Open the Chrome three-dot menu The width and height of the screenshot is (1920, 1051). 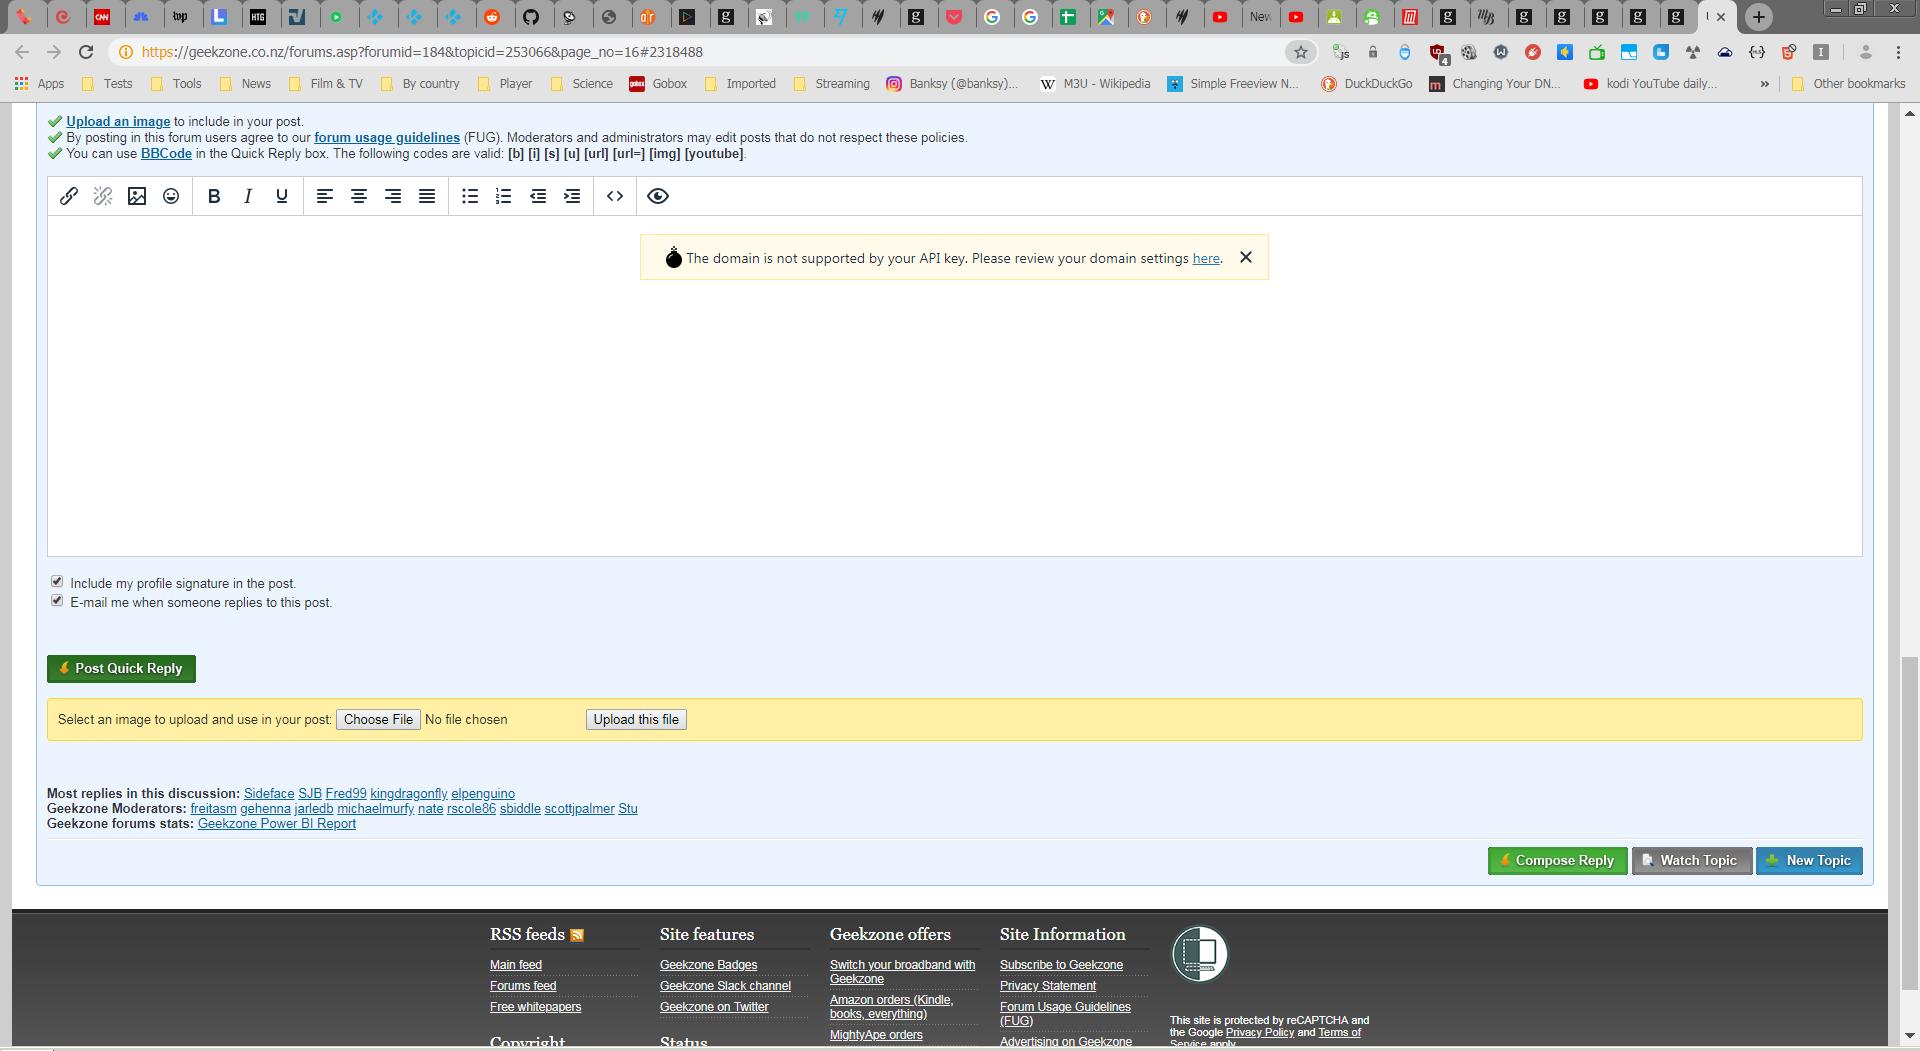(1898, 52)
